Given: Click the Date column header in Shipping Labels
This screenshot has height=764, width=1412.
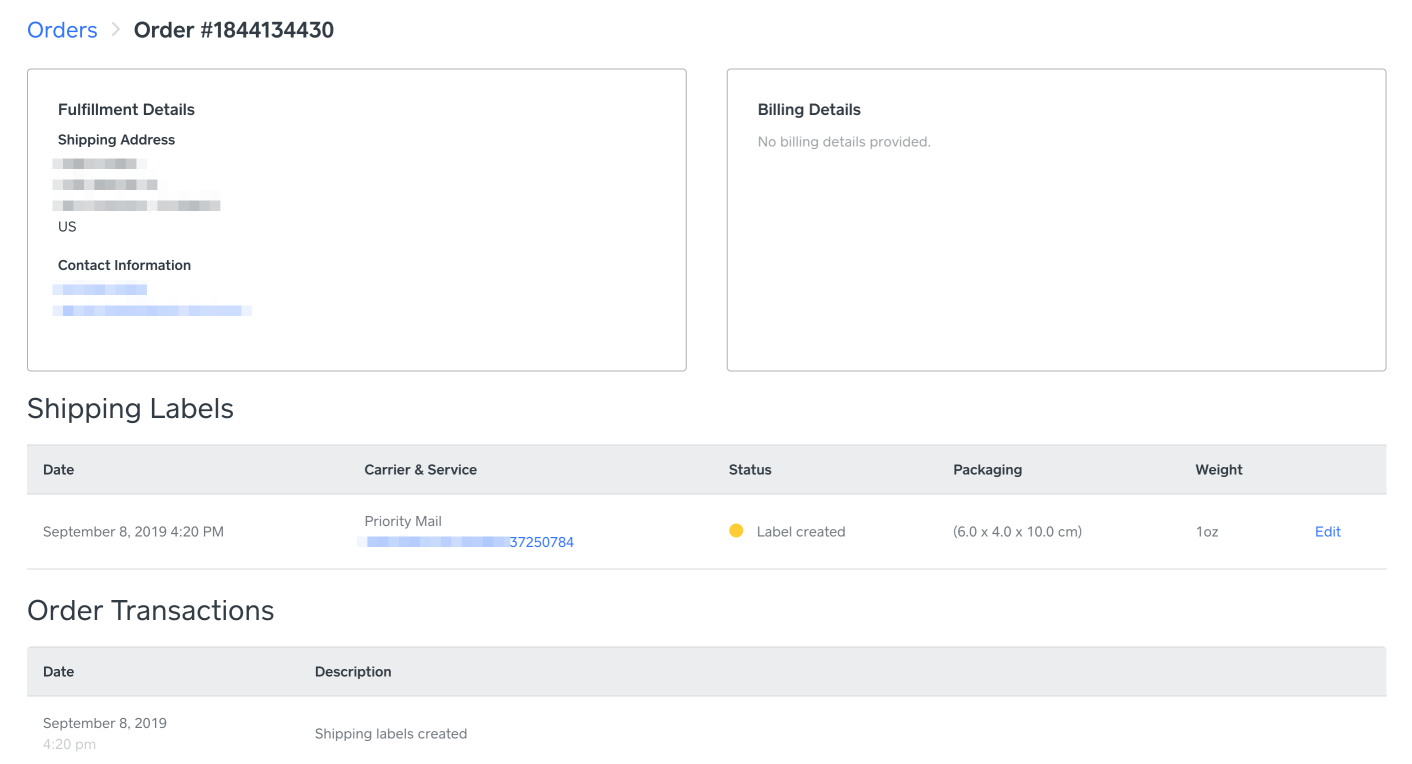Looking at the screenshot, I should 59,469.
